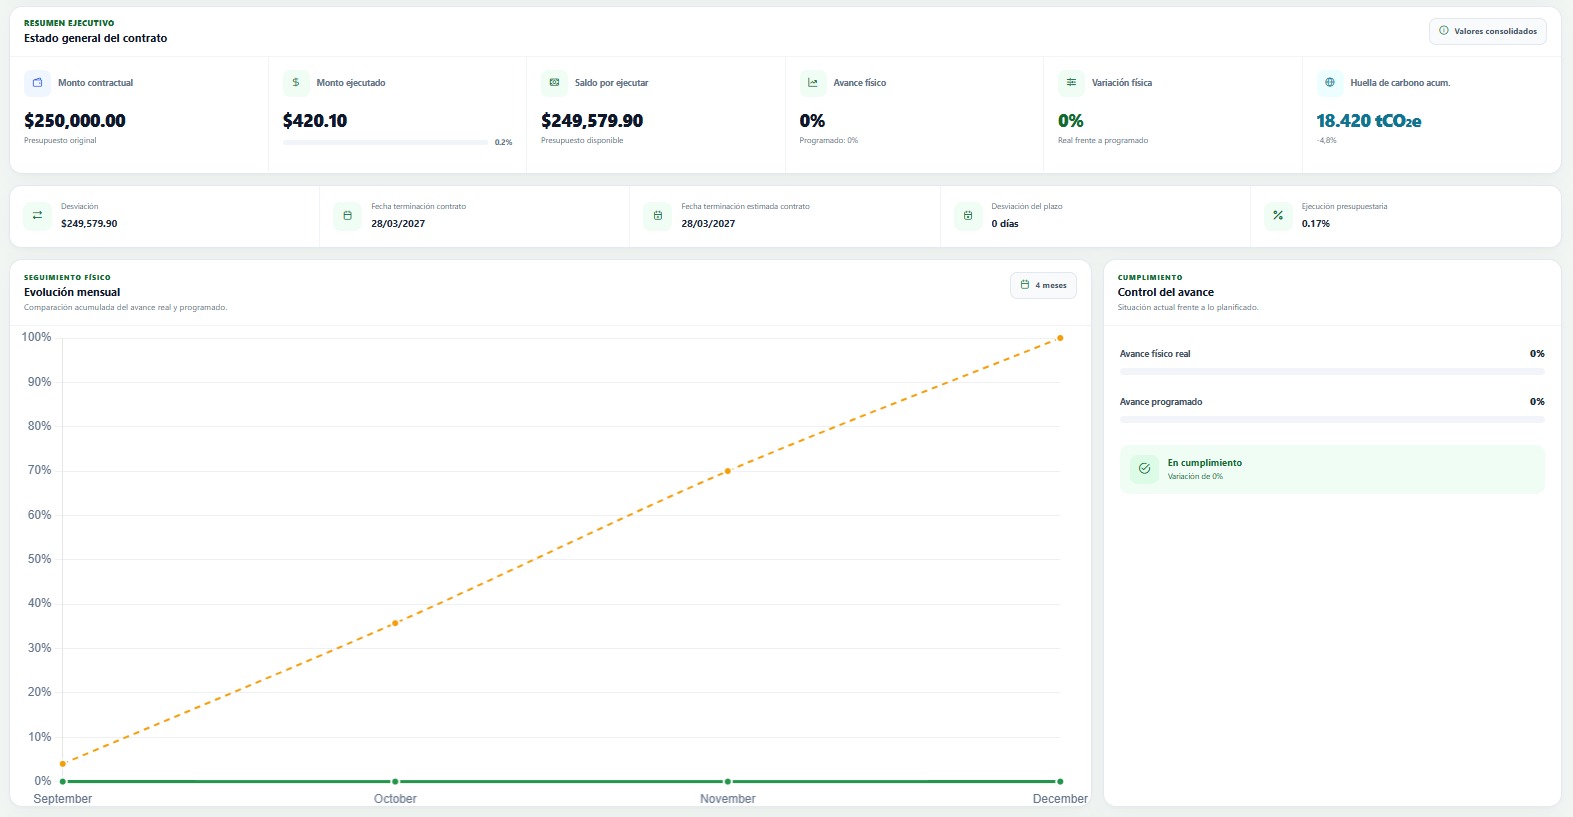Click the October real green data point
Viewport: 1573px width, 817px height.
click(x=395, y=781)
